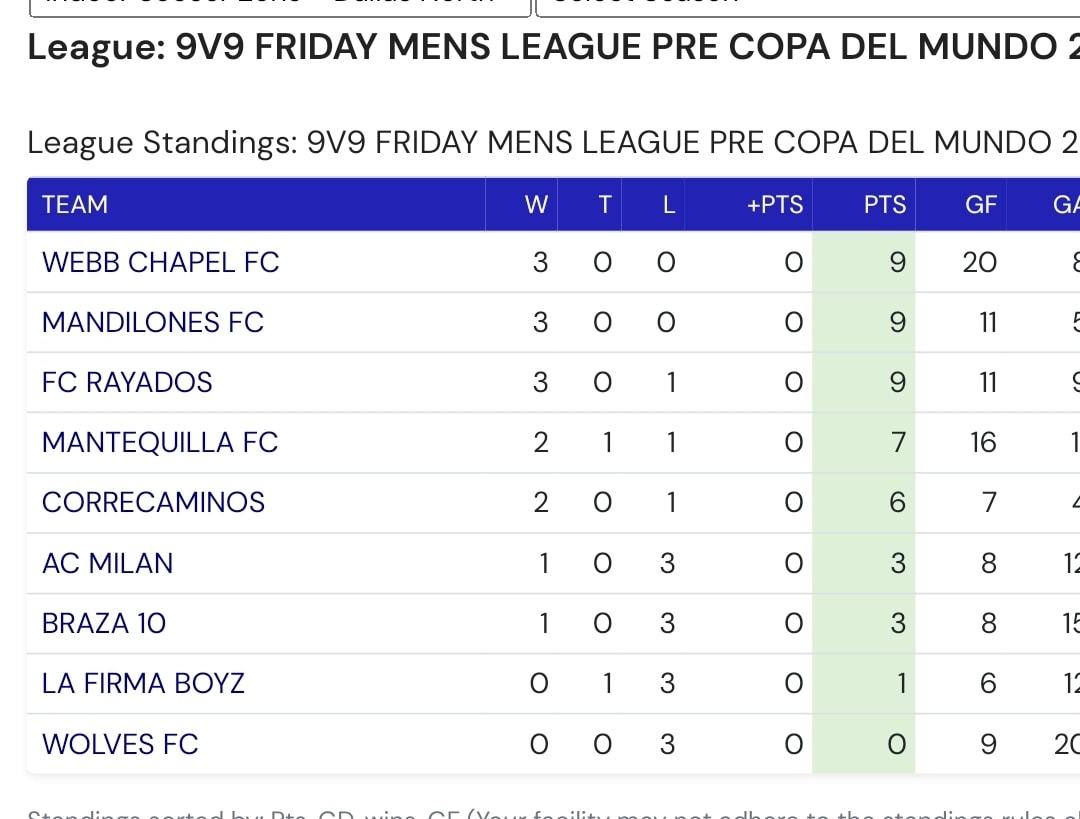Image resolution: width=1080 pixels, height=819 pixels.
Task: Expand the facility selection dropdown
Action: (x=280, y=6)
